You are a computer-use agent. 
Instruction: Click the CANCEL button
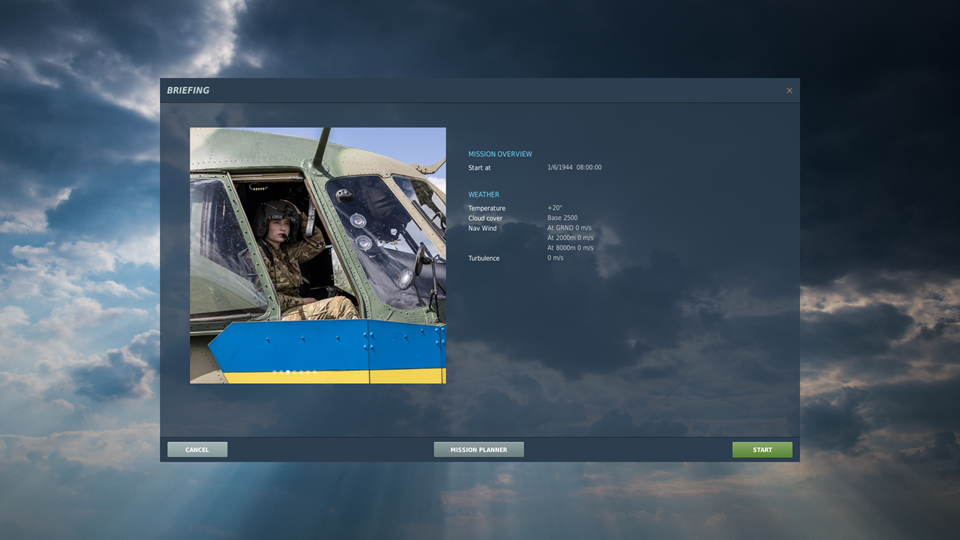click(x=197, y=450)
